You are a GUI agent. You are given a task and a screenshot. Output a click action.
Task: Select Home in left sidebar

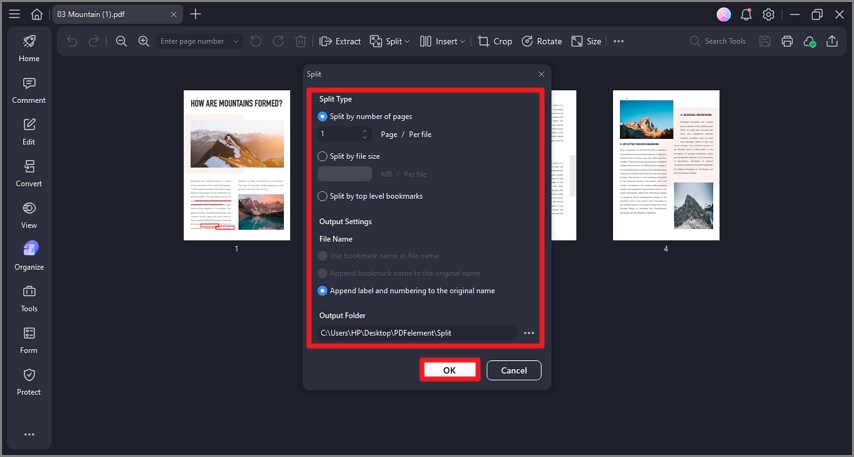[29, 48]
